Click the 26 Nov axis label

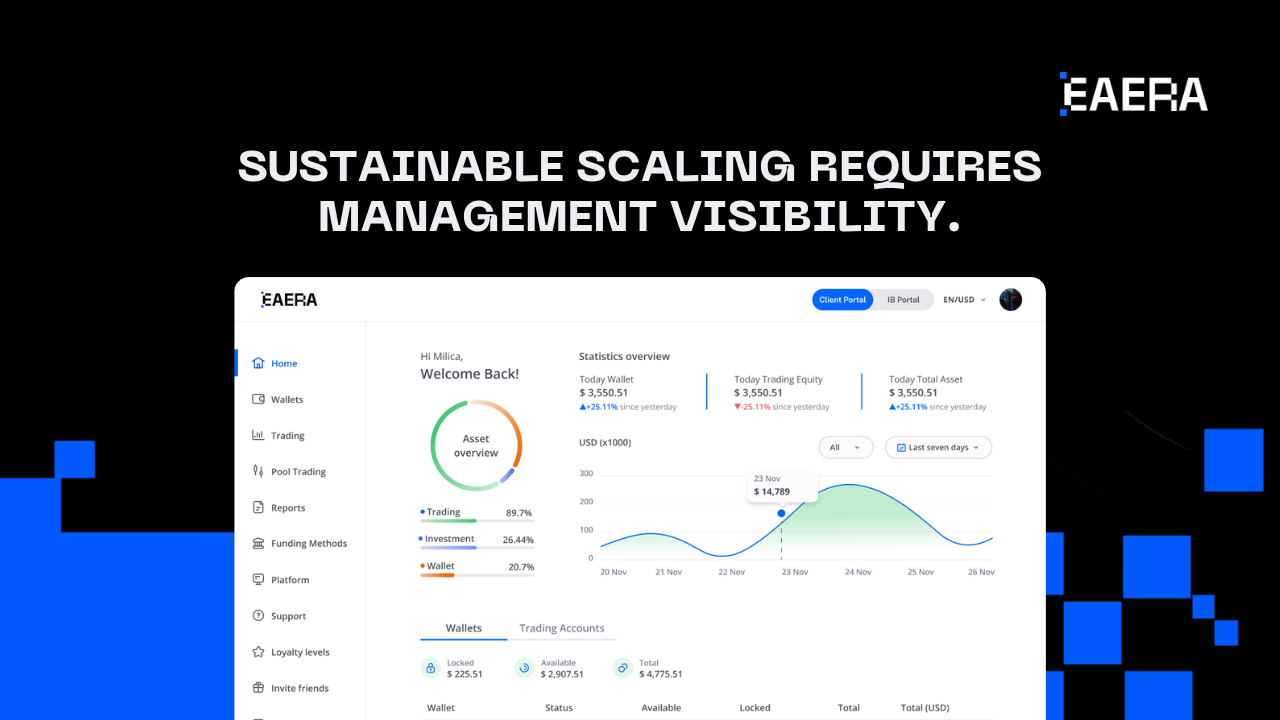point(981,572)
